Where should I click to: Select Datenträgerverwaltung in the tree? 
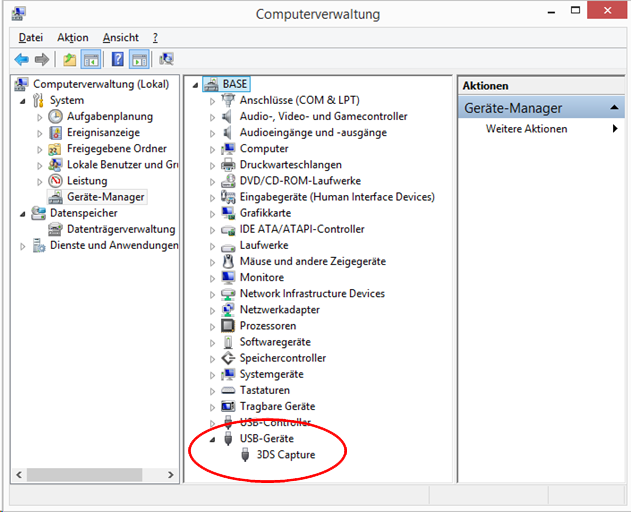tap(121, 229)
